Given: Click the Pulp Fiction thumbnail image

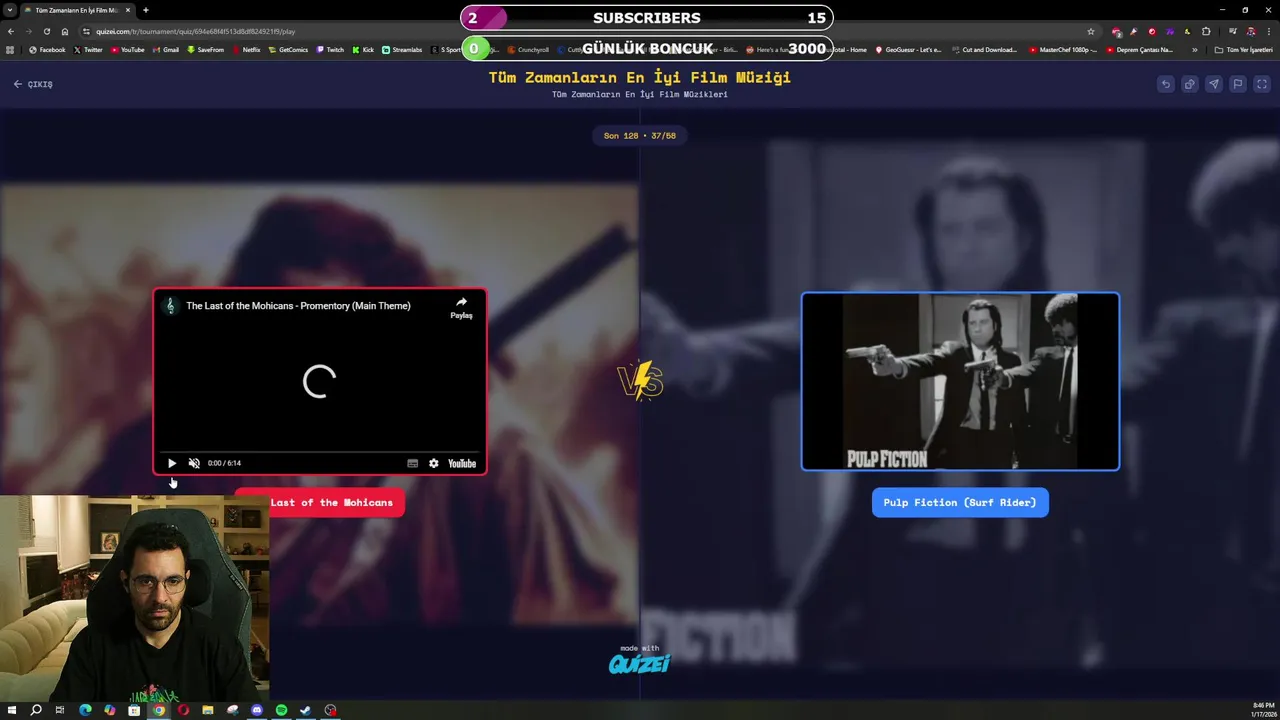Looking at the screenshot, I should click(960, 381).
